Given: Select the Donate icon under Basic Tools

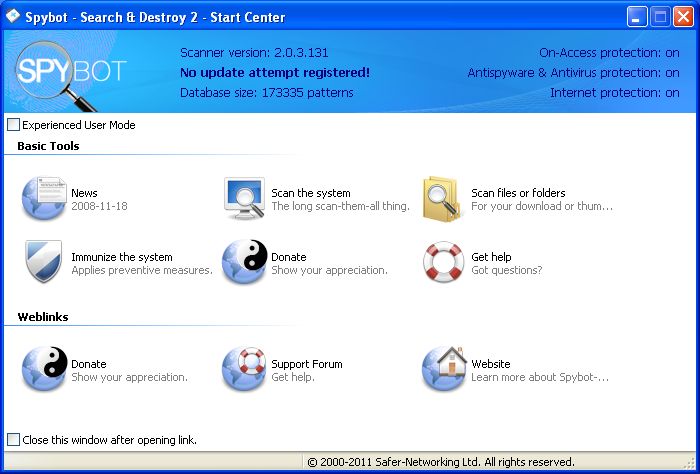Looking at the screenshot, I should (243, 263).
